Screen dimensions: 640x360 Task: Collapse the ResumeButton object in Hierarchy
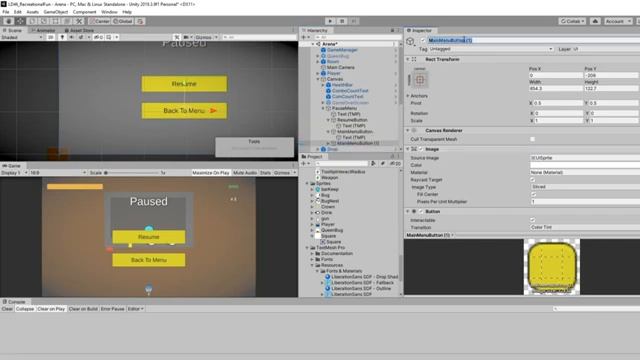(328, 120)
